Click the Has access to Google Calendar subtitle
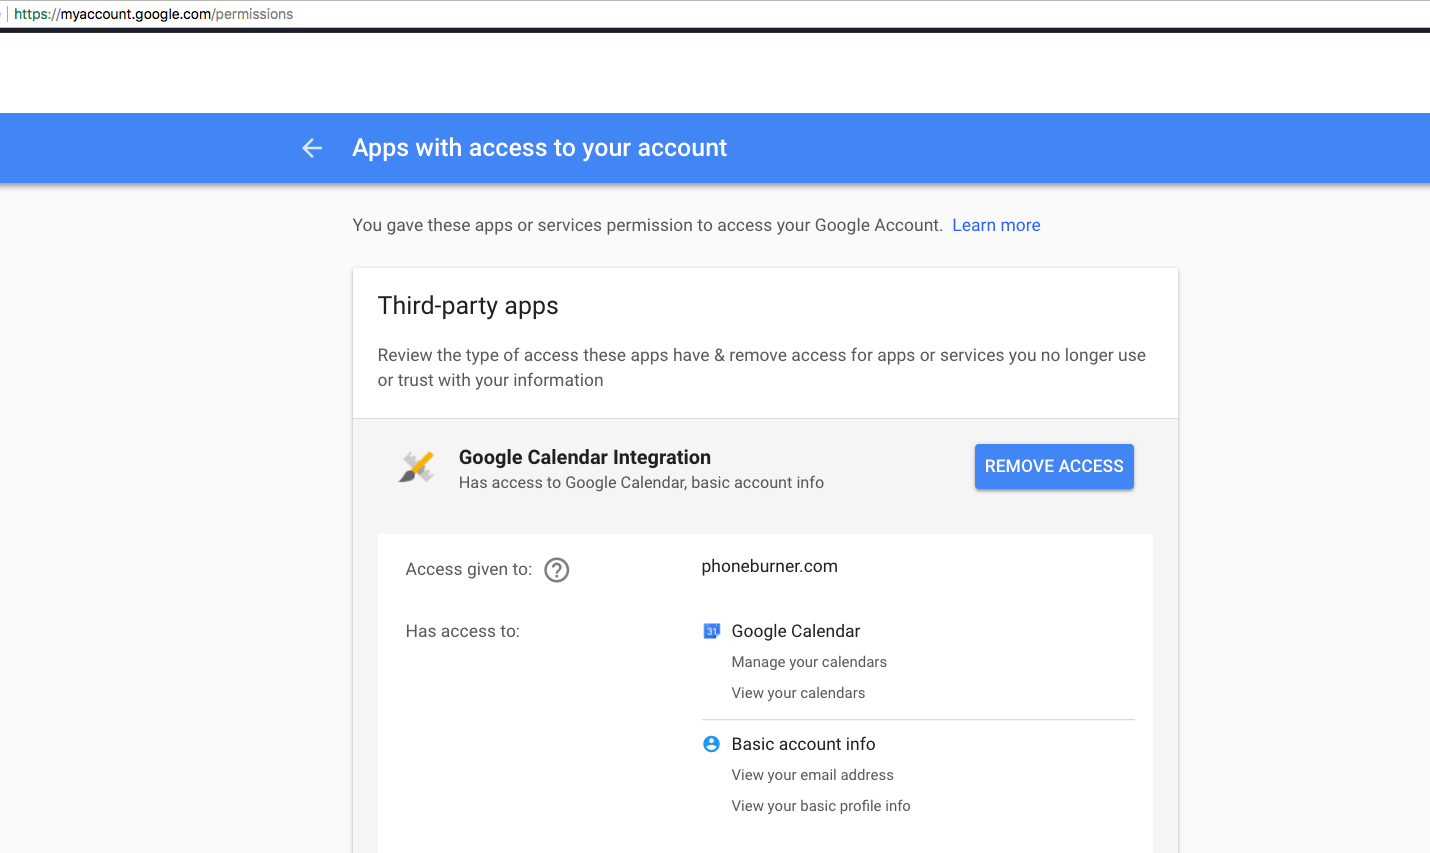 641,483
